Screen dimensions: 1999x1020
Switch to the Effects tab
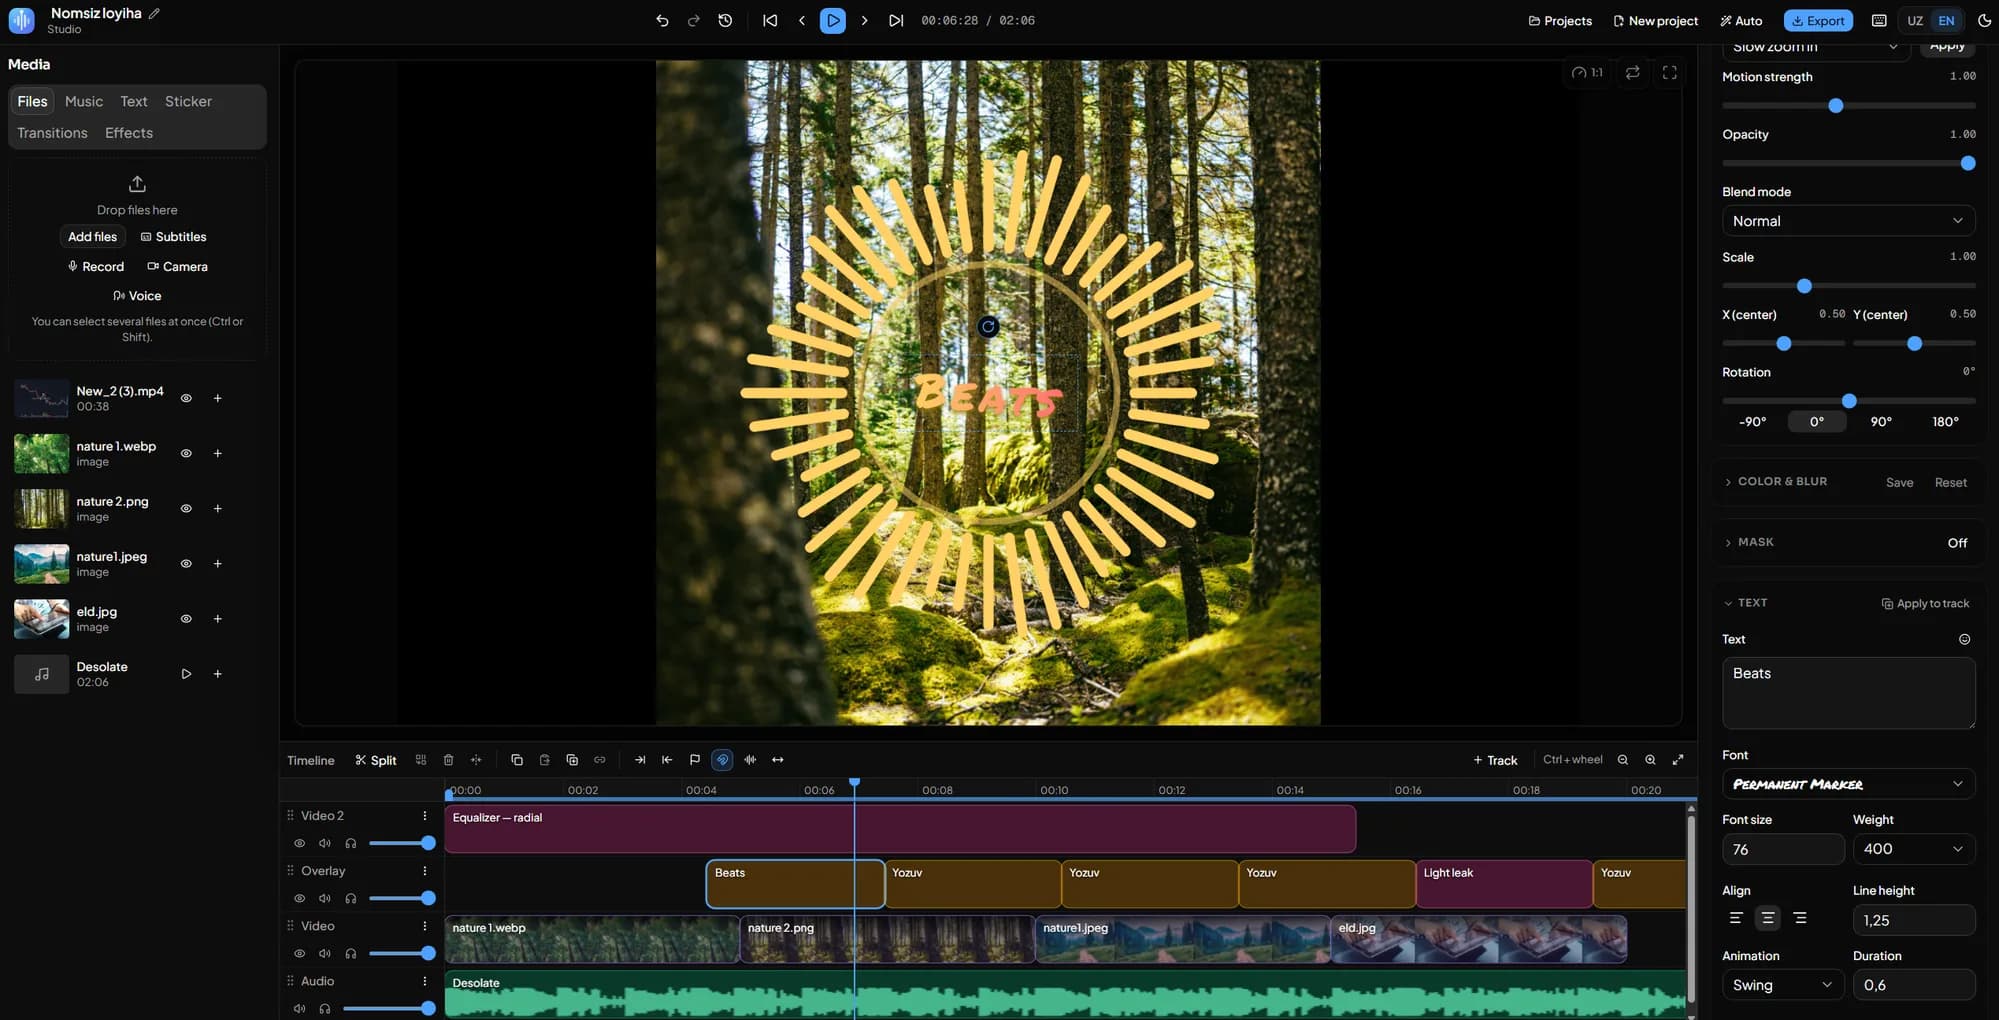click(x=129, y=133)
